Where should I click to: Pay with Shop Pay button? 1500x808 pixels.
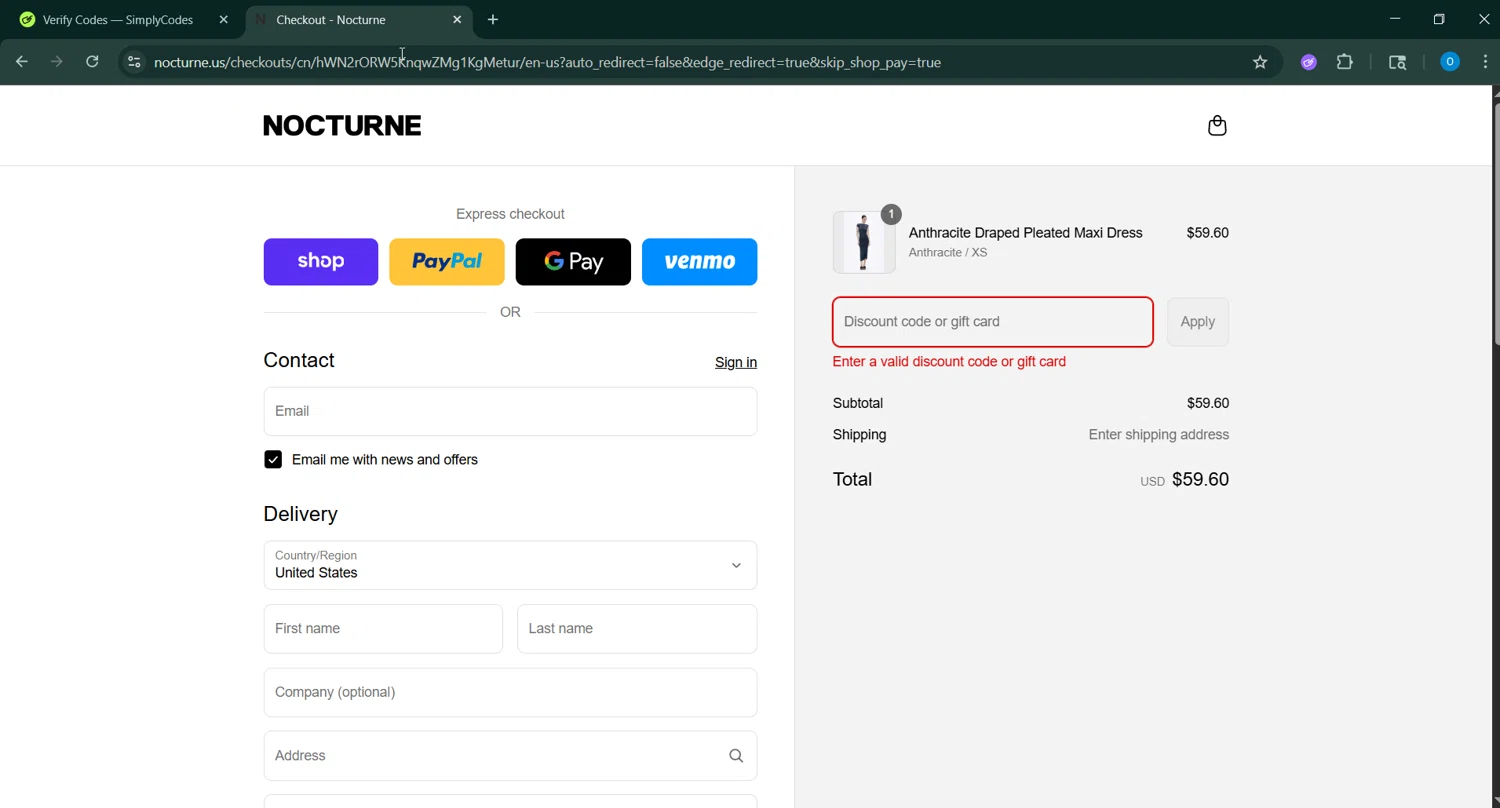(x=321, y=262)
